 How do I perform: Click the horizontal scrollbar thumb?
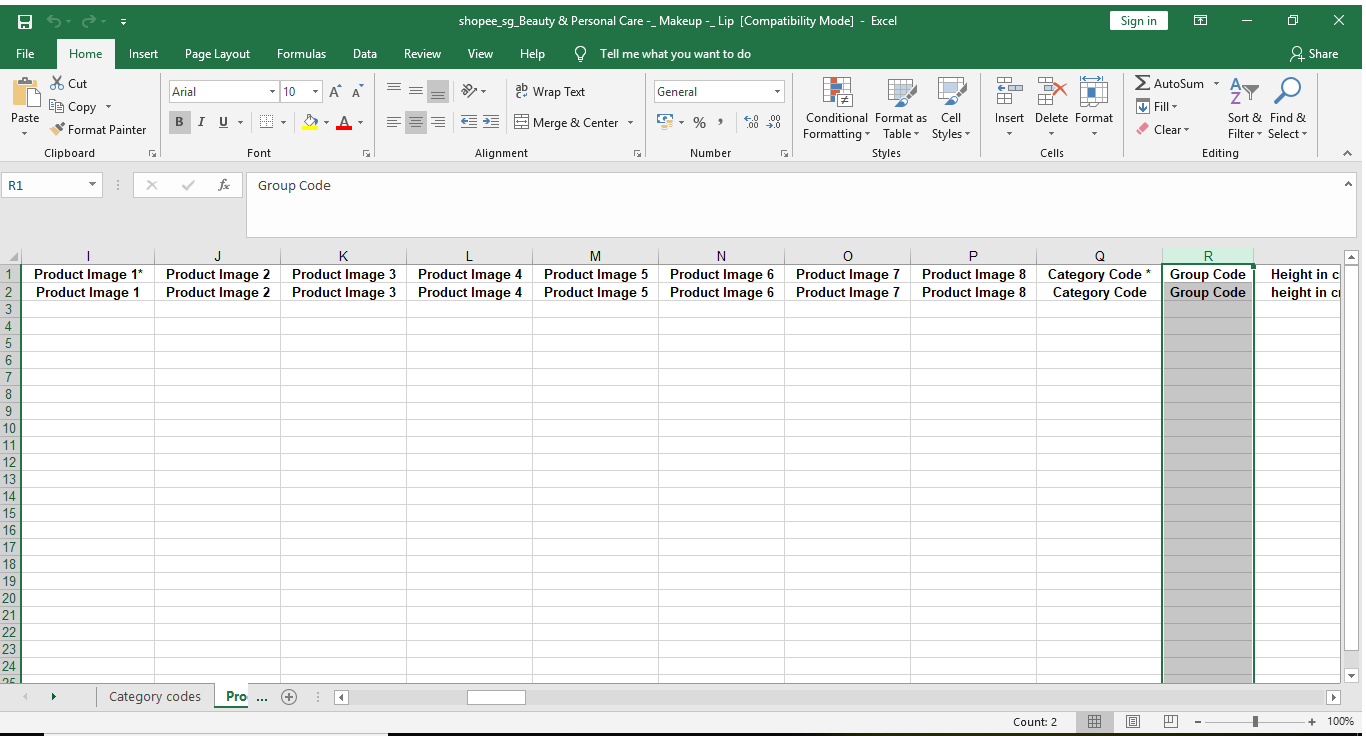point(496,697)
